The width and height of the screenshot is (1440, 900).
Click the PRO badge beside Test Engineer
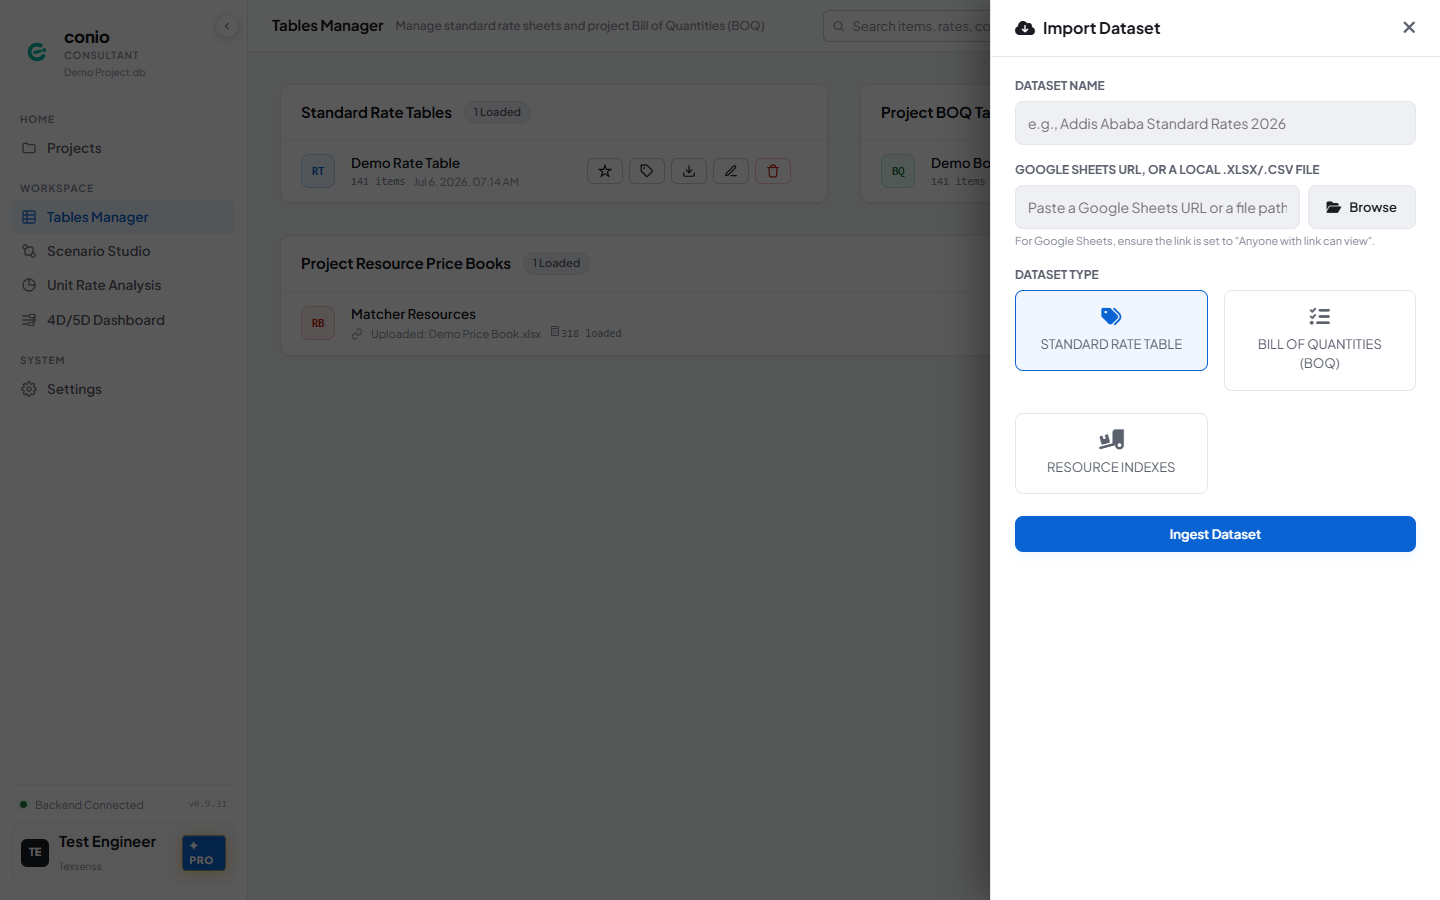[x=204, y=853]
